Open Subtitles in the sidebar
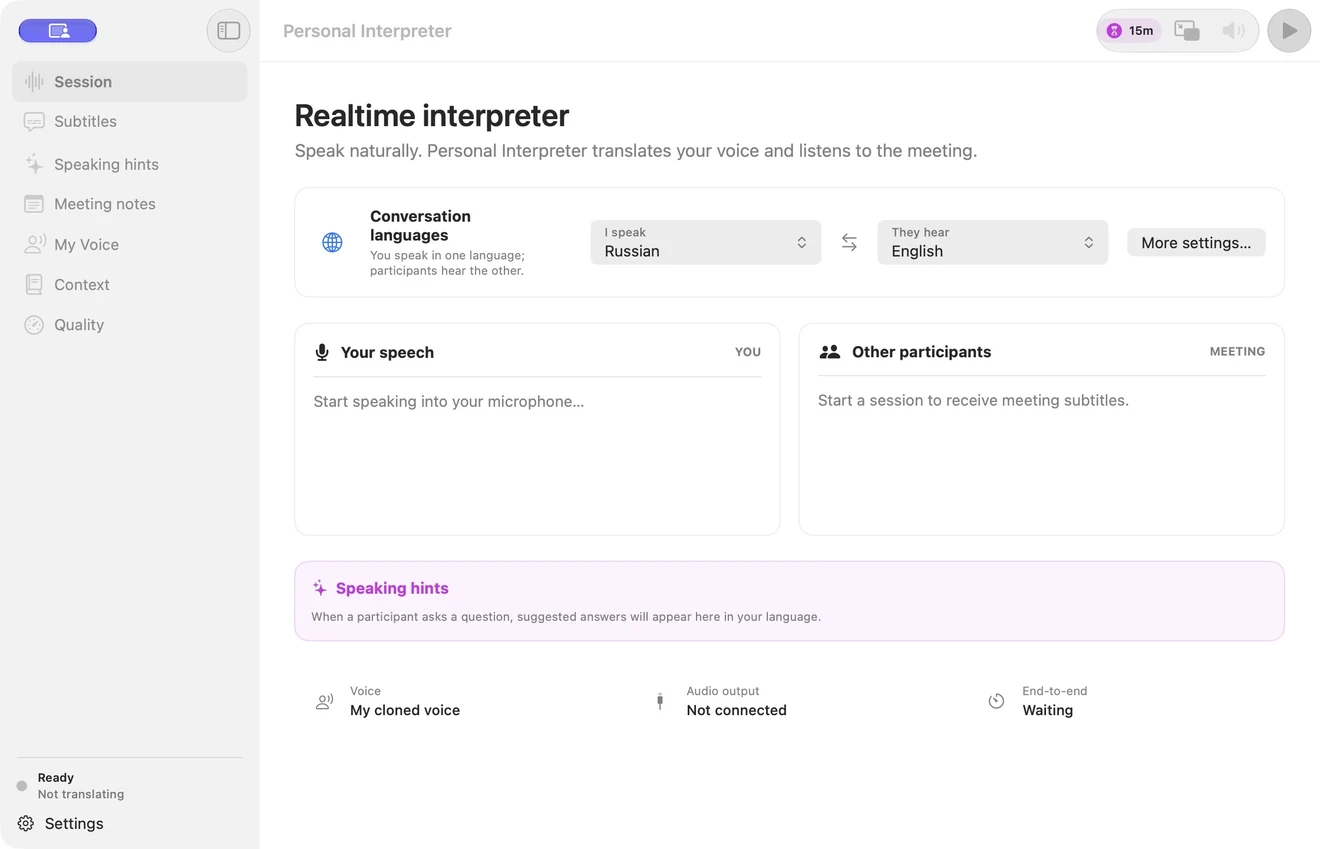Viewport: 1320px width, 849px height. click(130, 122)
